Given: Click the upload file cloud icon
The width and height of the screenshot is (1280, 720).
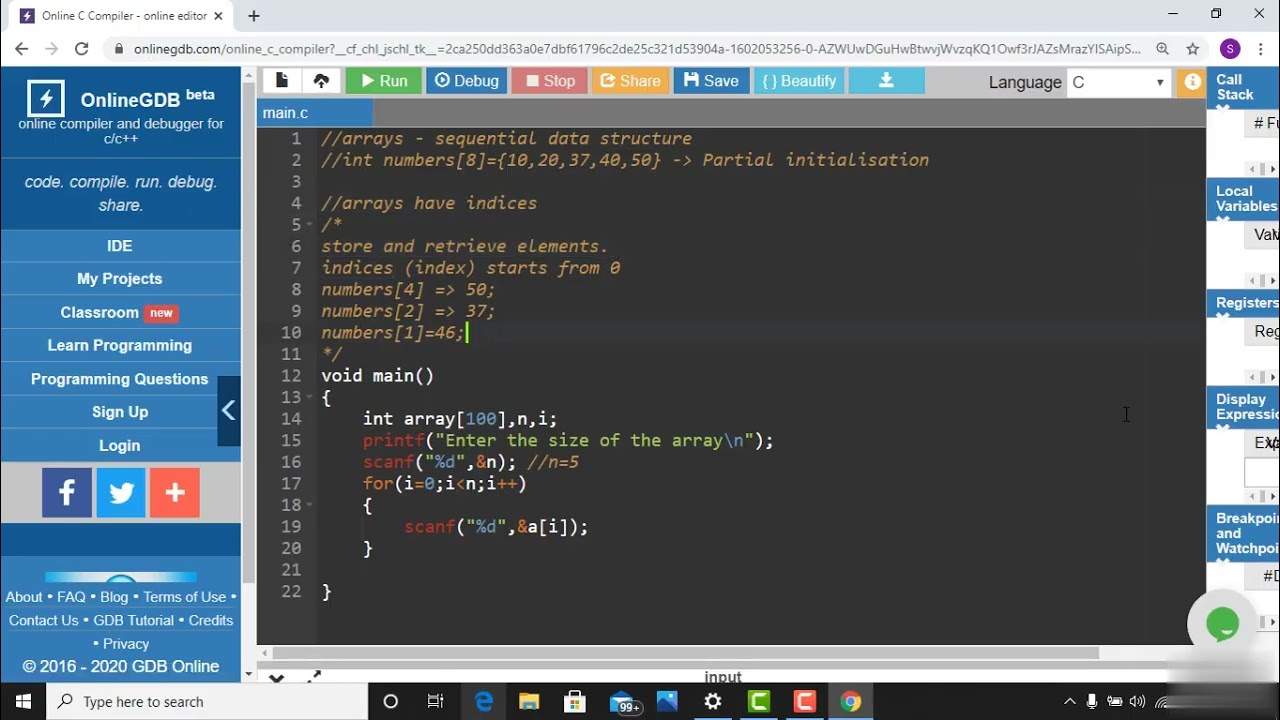Looking at the screenshot, I should click(321, 81).
